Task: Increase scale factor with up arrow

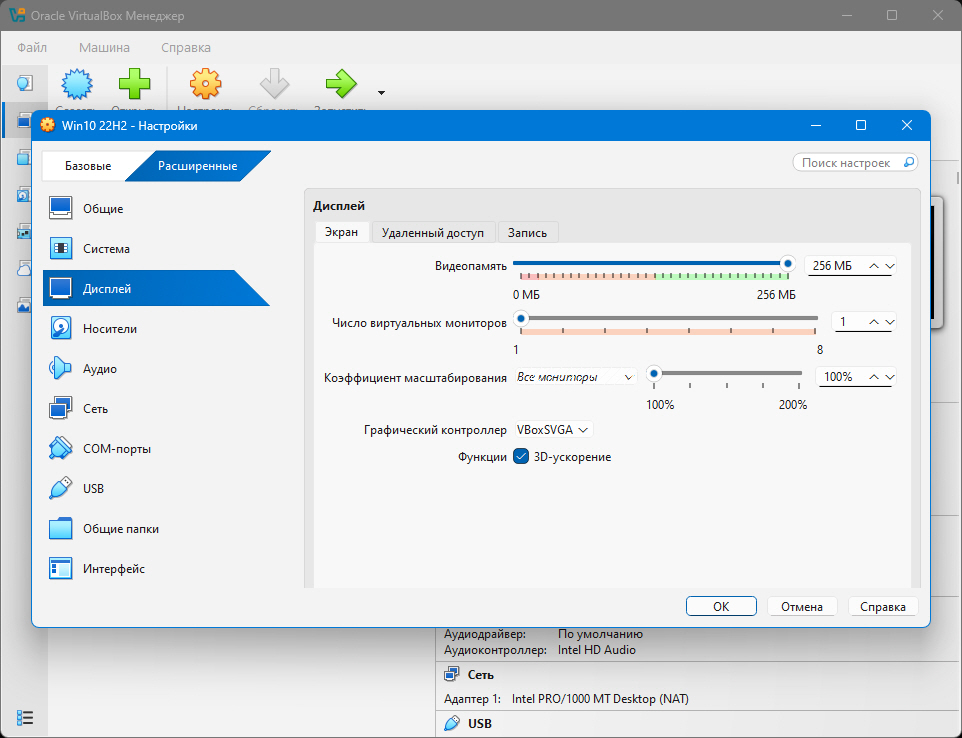Action: pos(874,377)
